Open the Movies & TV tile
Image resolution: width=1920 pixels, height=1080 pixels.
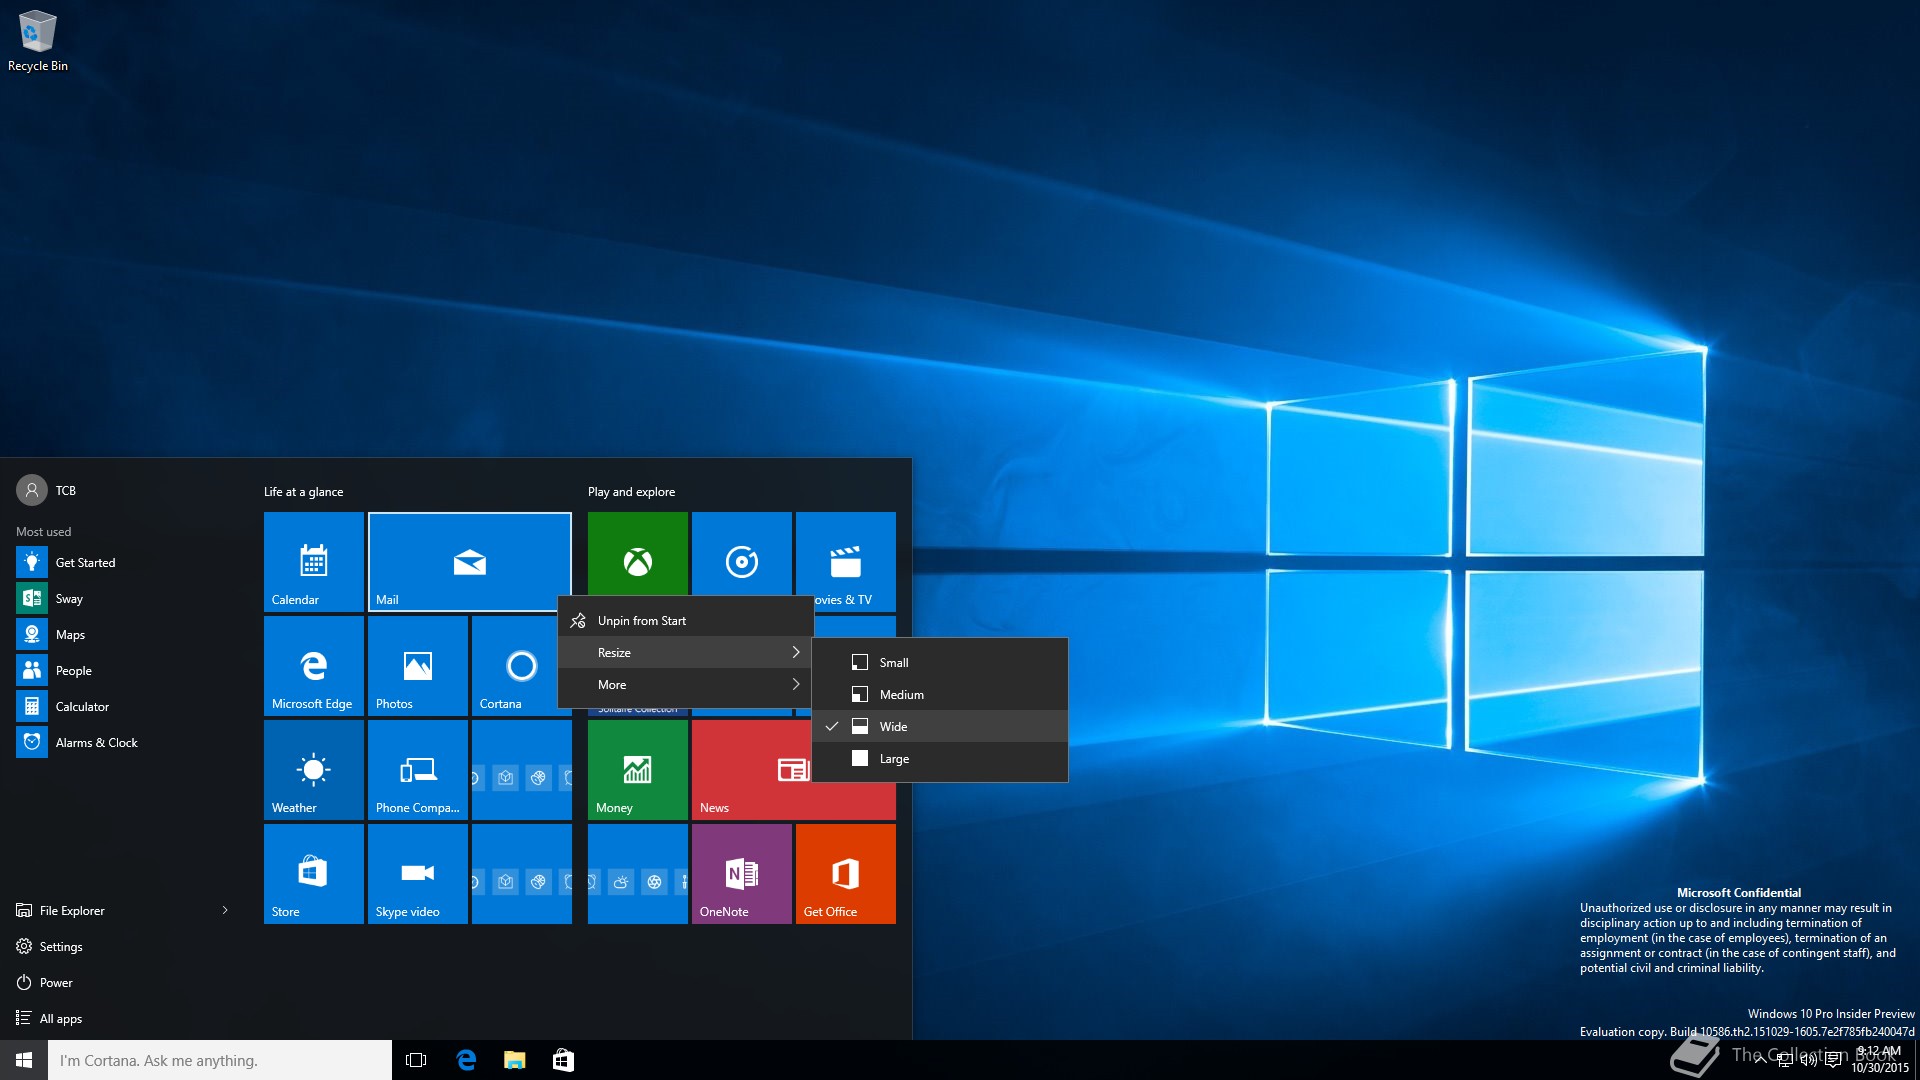tap(846, 561)
